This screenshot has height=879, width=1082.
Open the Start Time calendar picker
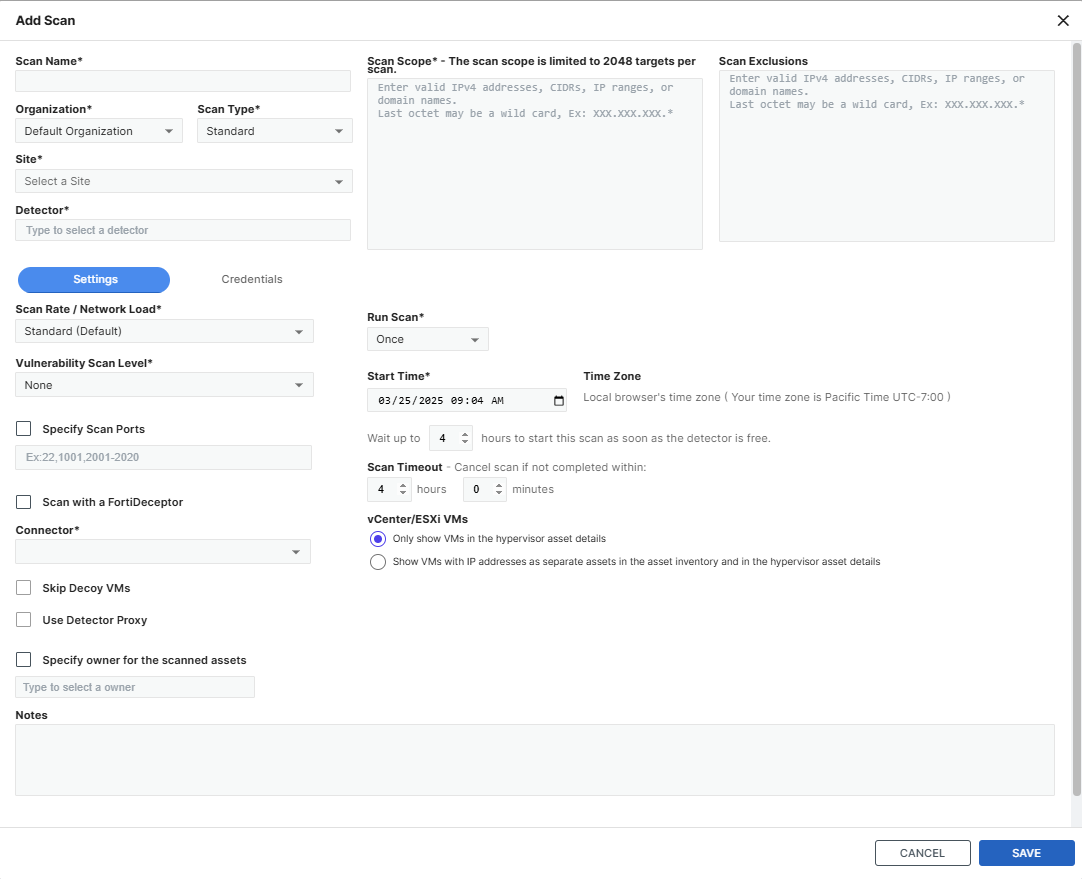[x=559, y=401]
